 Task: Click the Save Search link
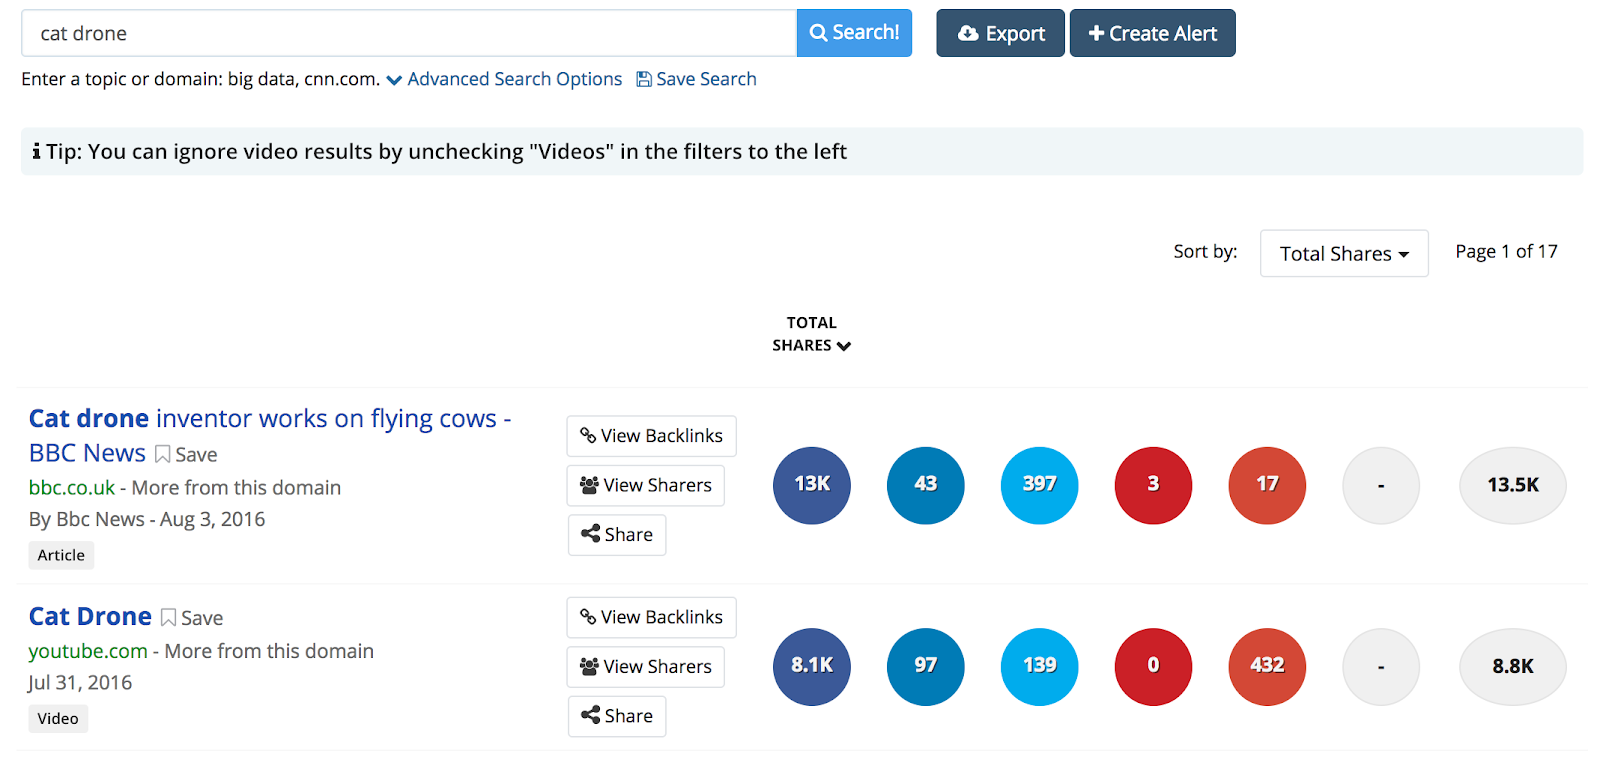(697, 79)
